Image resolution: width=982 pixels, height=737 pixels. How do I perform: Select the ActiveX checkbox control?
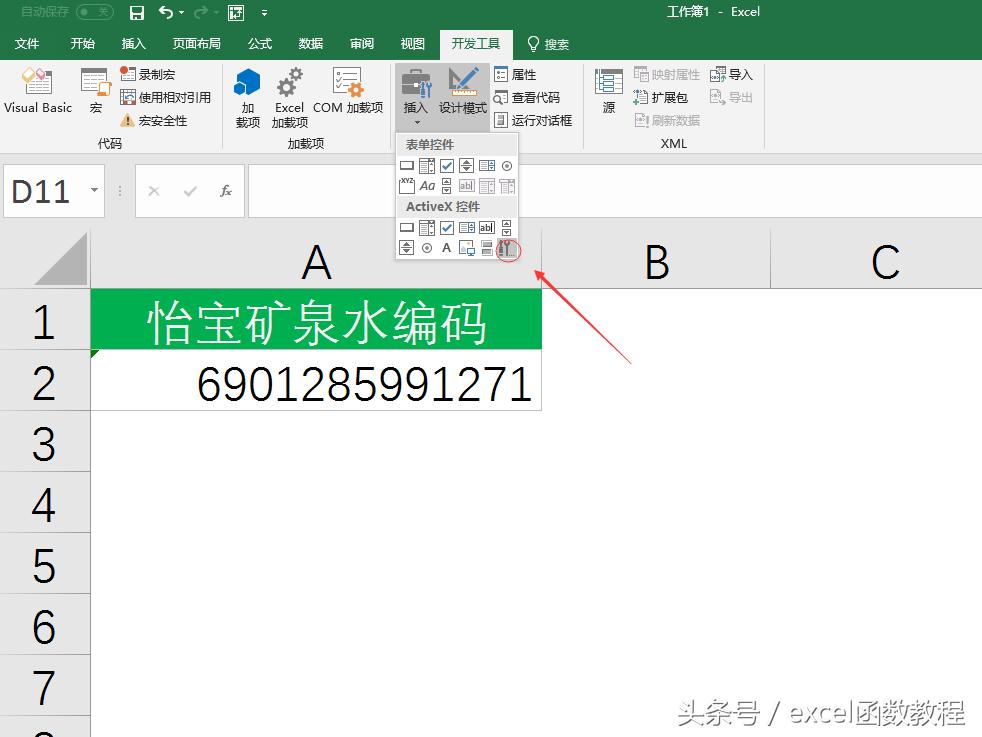(448, 227)
